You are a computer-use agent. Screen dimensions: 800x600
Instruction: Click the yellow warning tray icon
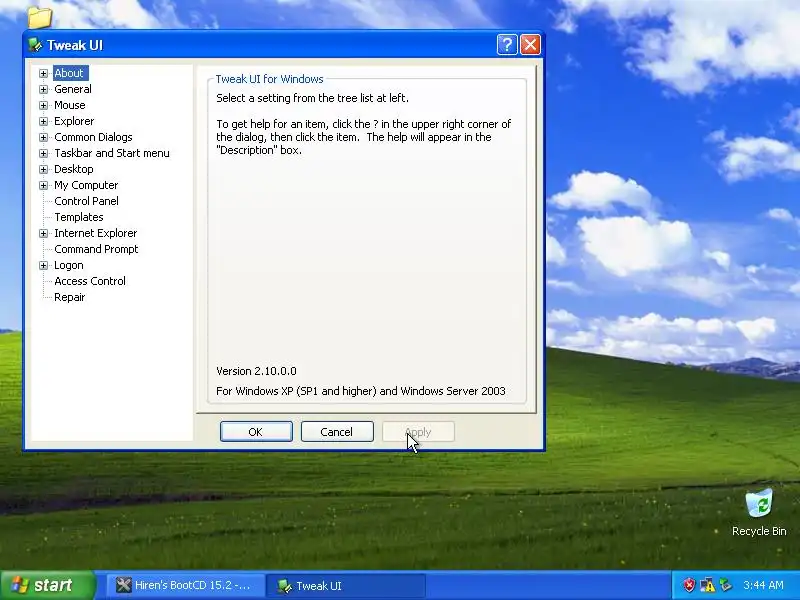(708, 585)
